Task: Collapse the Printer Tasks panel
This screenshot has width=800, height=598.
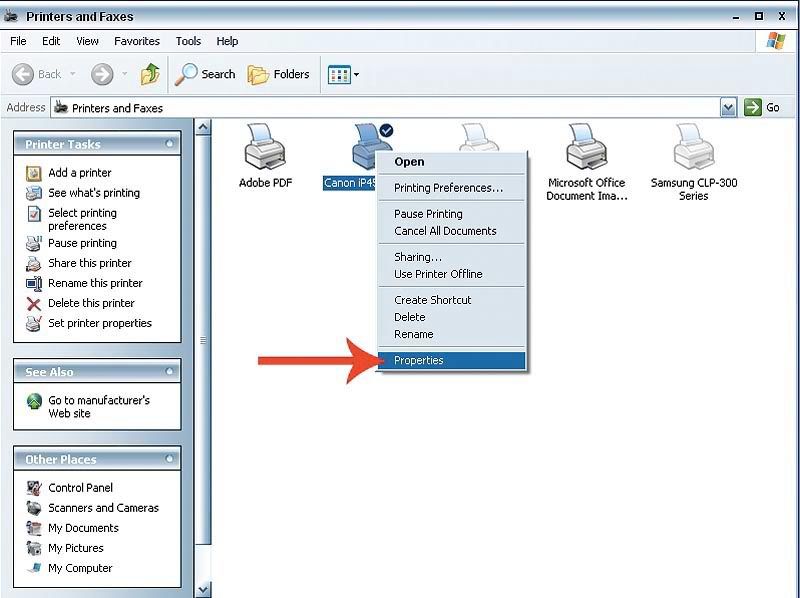Action: pyautogui.click(x=170, y=144)
